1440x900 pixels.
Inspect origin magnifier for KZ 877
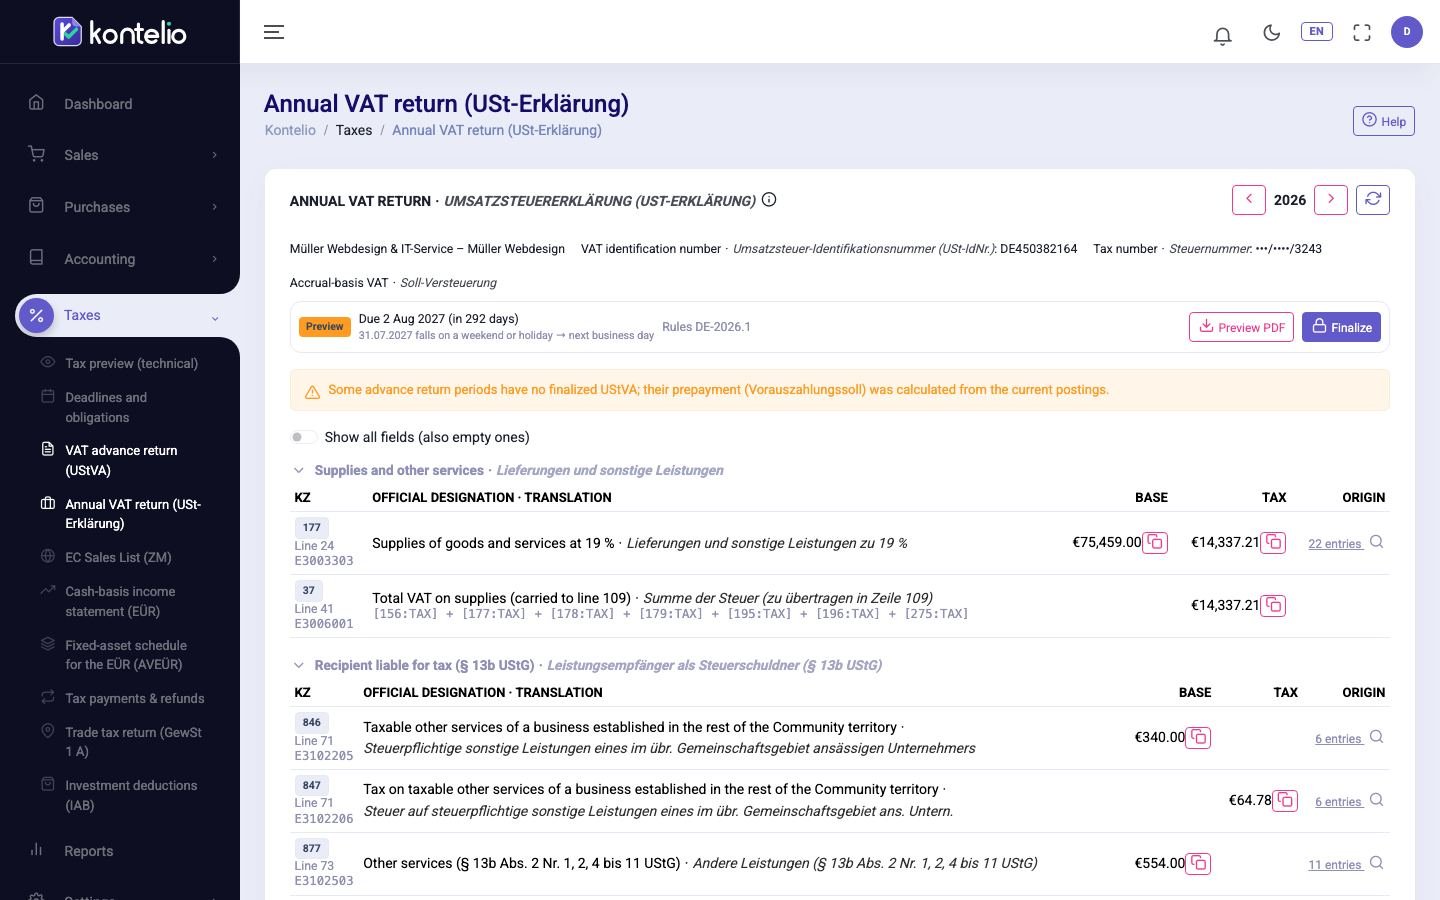1377,863
